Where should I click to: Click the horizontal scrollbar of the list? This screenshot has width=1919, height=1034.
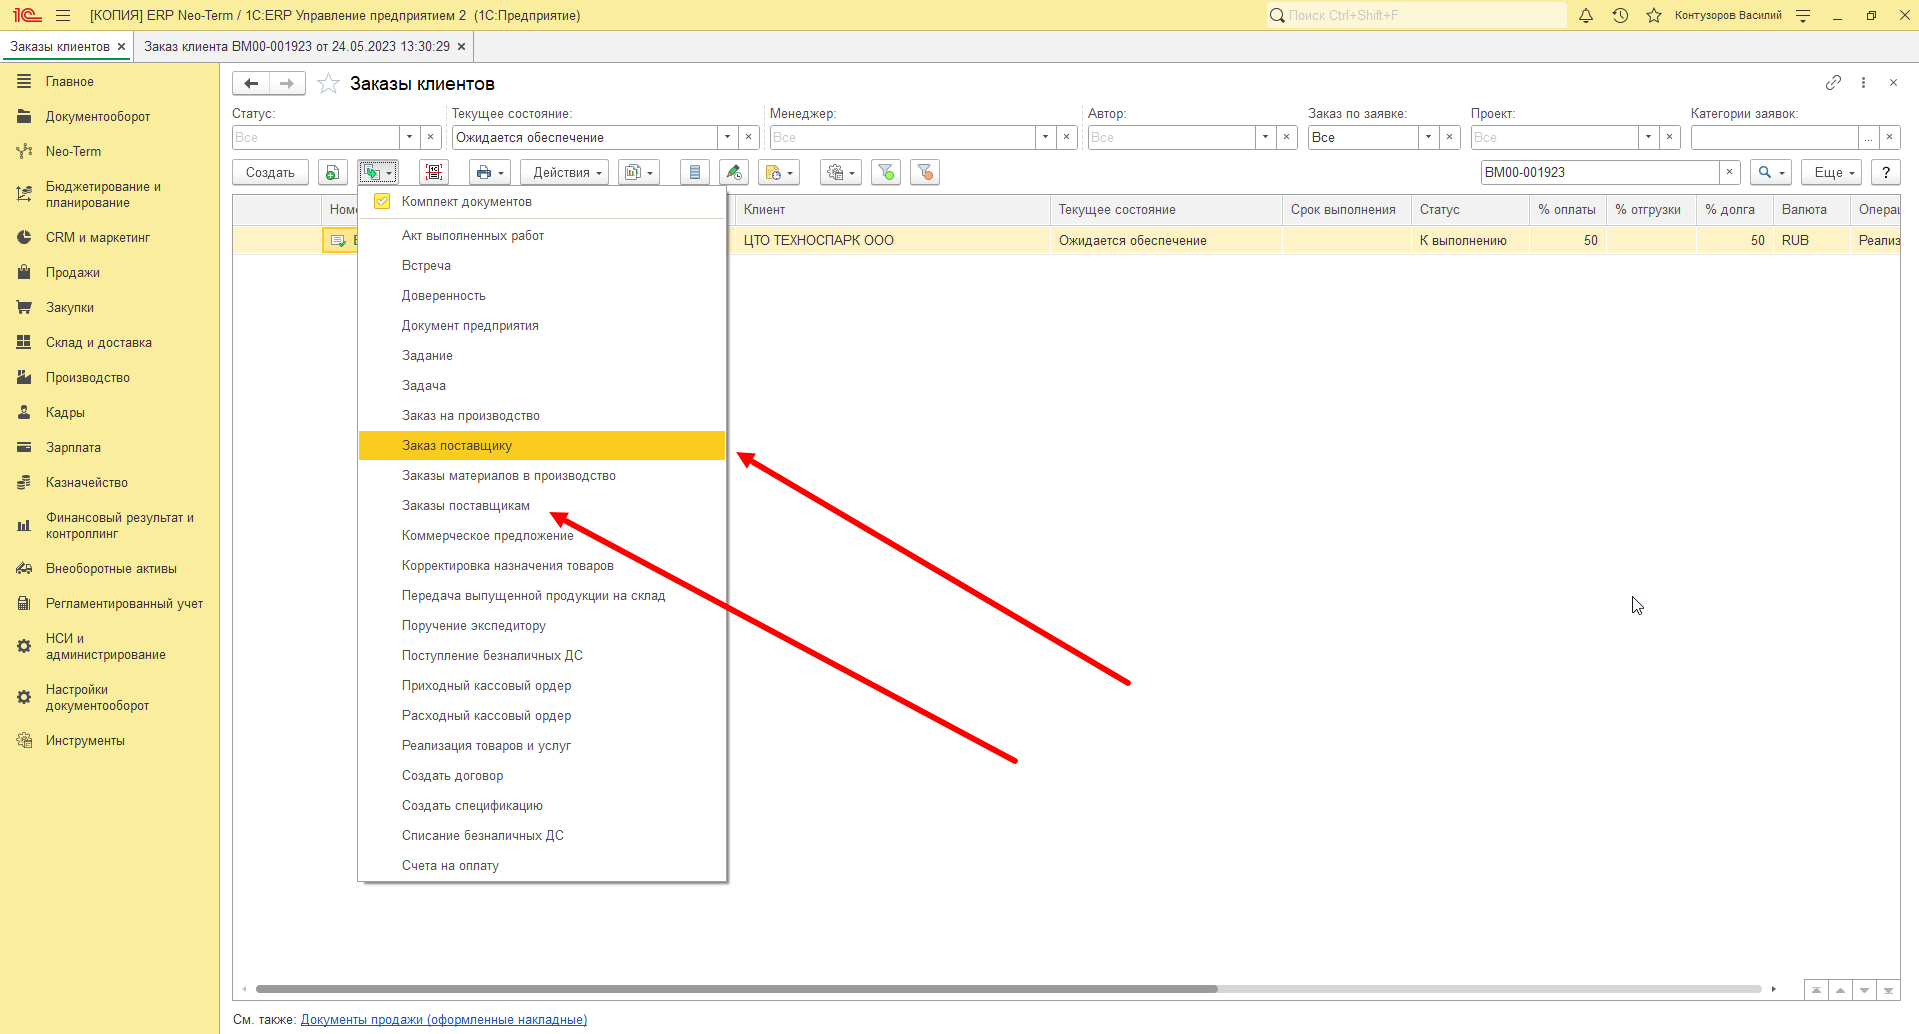pos(737,989)
